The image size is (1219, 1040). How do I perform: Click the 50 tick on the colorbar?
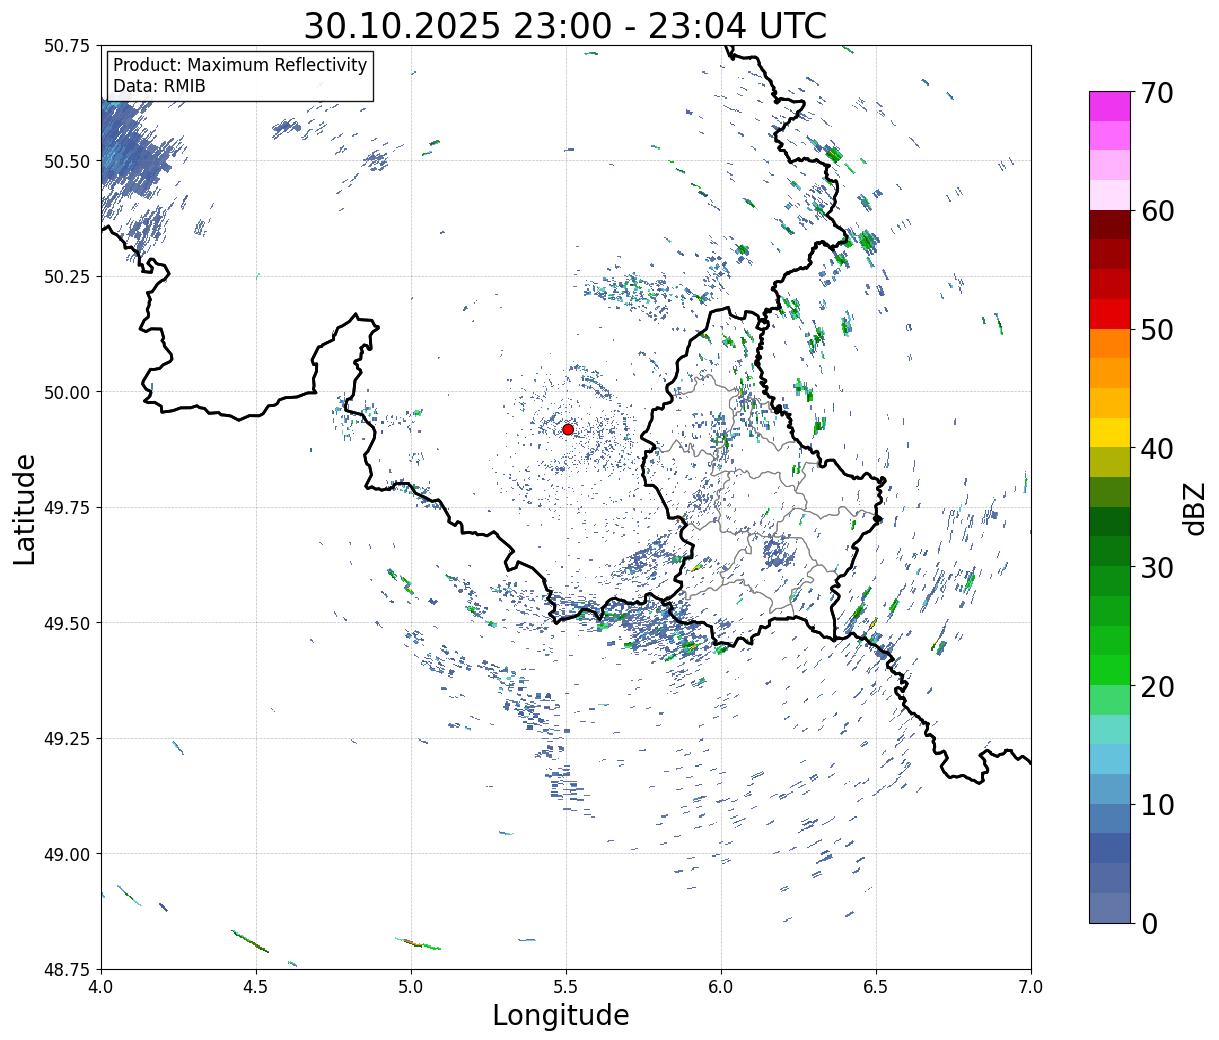pos(1156,330)
